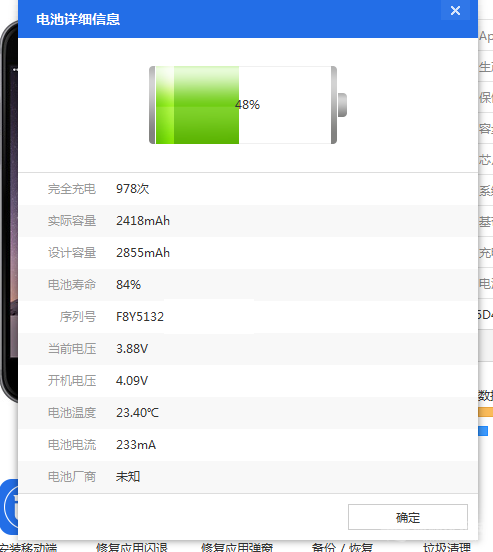This screenshot has width=493, height=552.
Task: Open 修复应用闪退 in the background window
Action: (132, 547)
